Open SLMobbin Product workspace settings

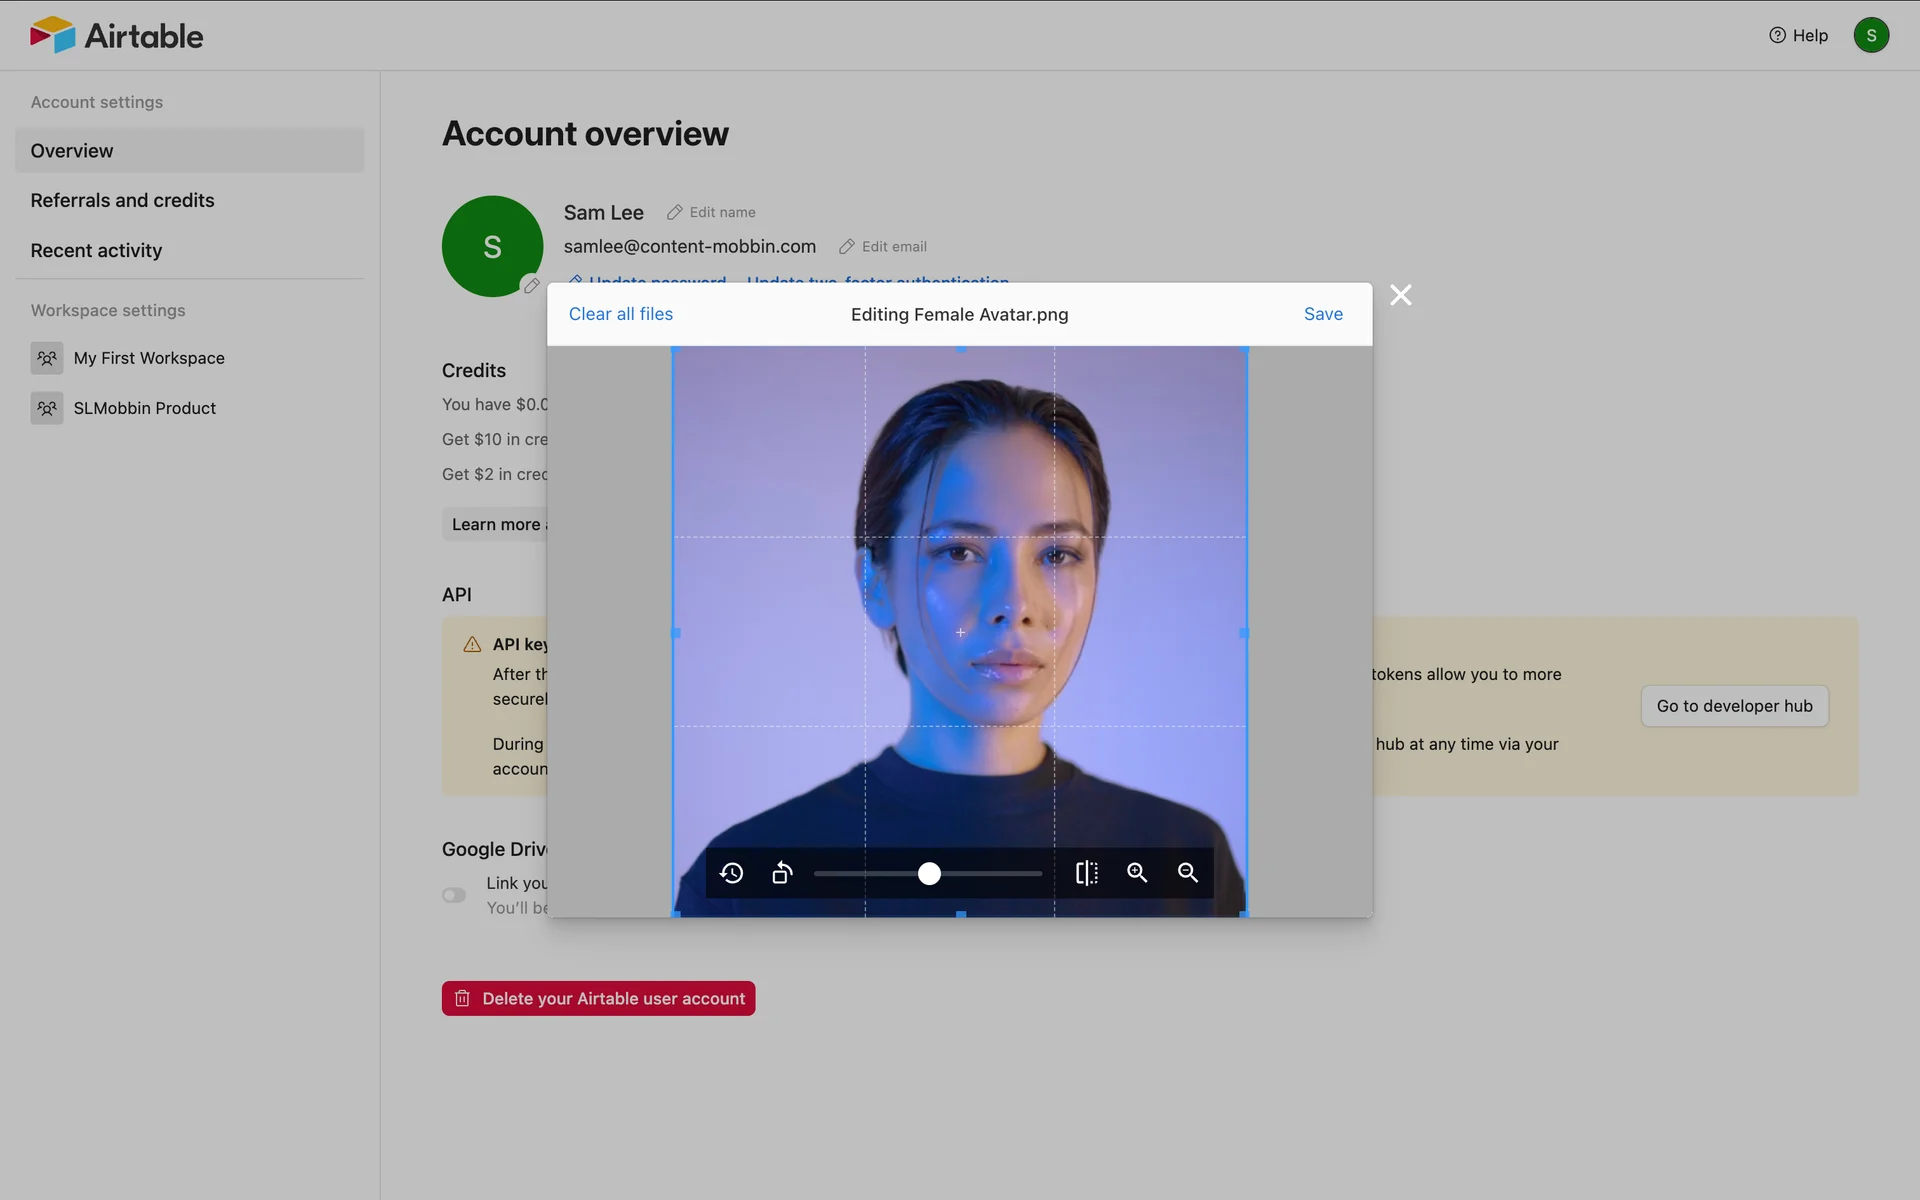[x=144, y=408]
